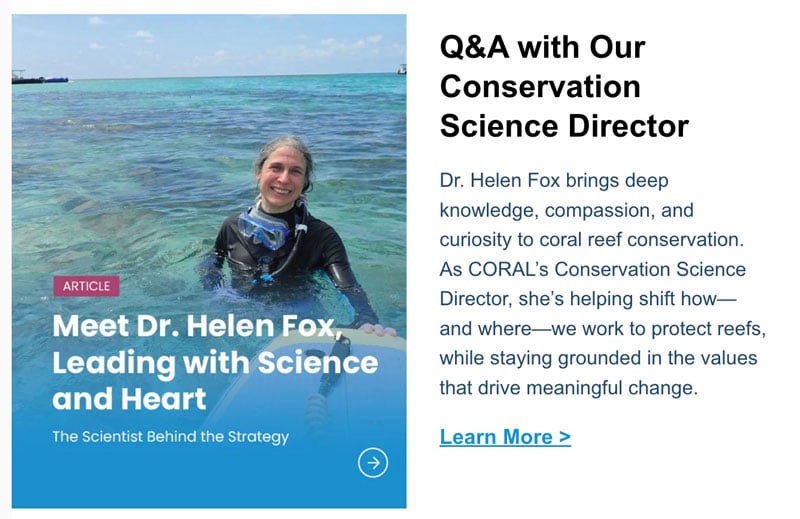Click the "Science Director" heading line
Screen dimensions: 800x519
coord(564,127)
